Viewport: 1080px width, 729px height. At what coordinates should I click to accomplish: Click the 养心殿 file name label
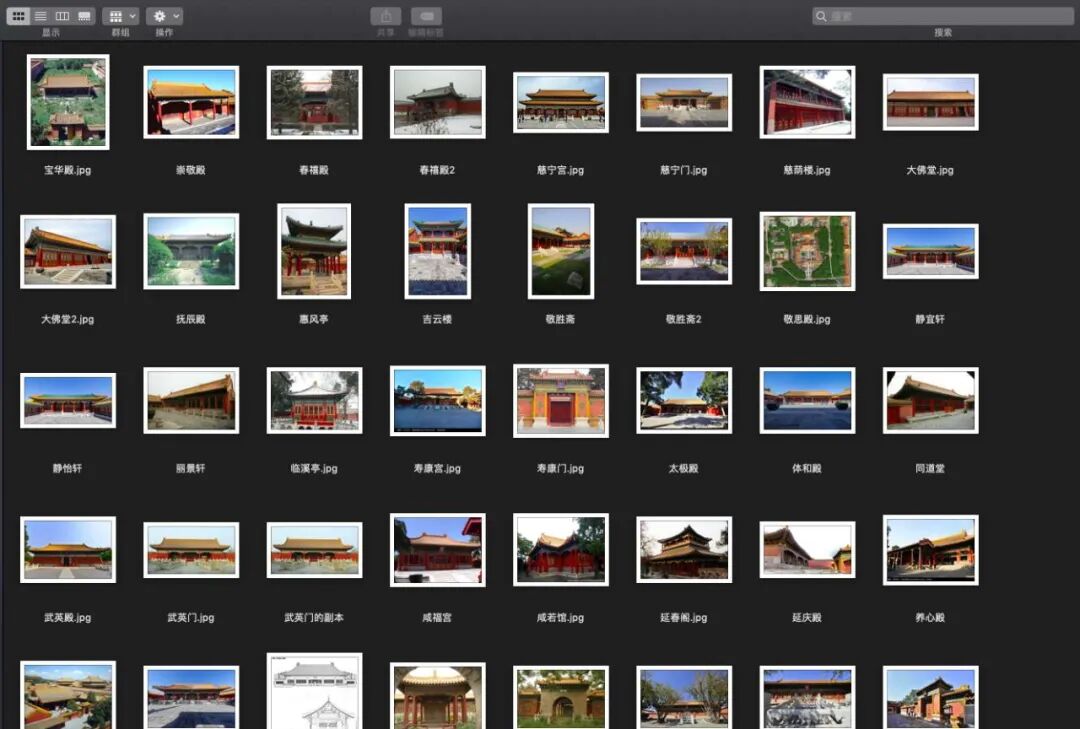pos(930,617)
